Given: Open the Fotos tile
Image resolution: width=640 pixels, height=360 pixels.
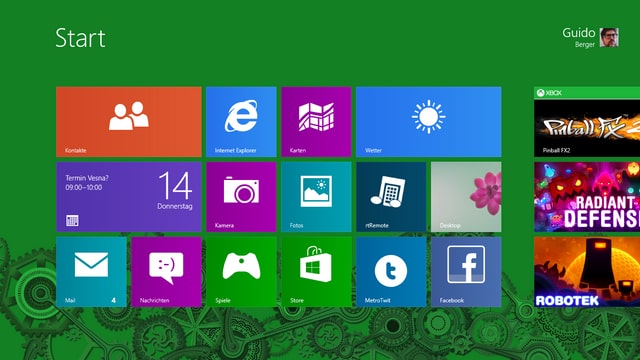Looking at the screenshot, I should point(316,197).
